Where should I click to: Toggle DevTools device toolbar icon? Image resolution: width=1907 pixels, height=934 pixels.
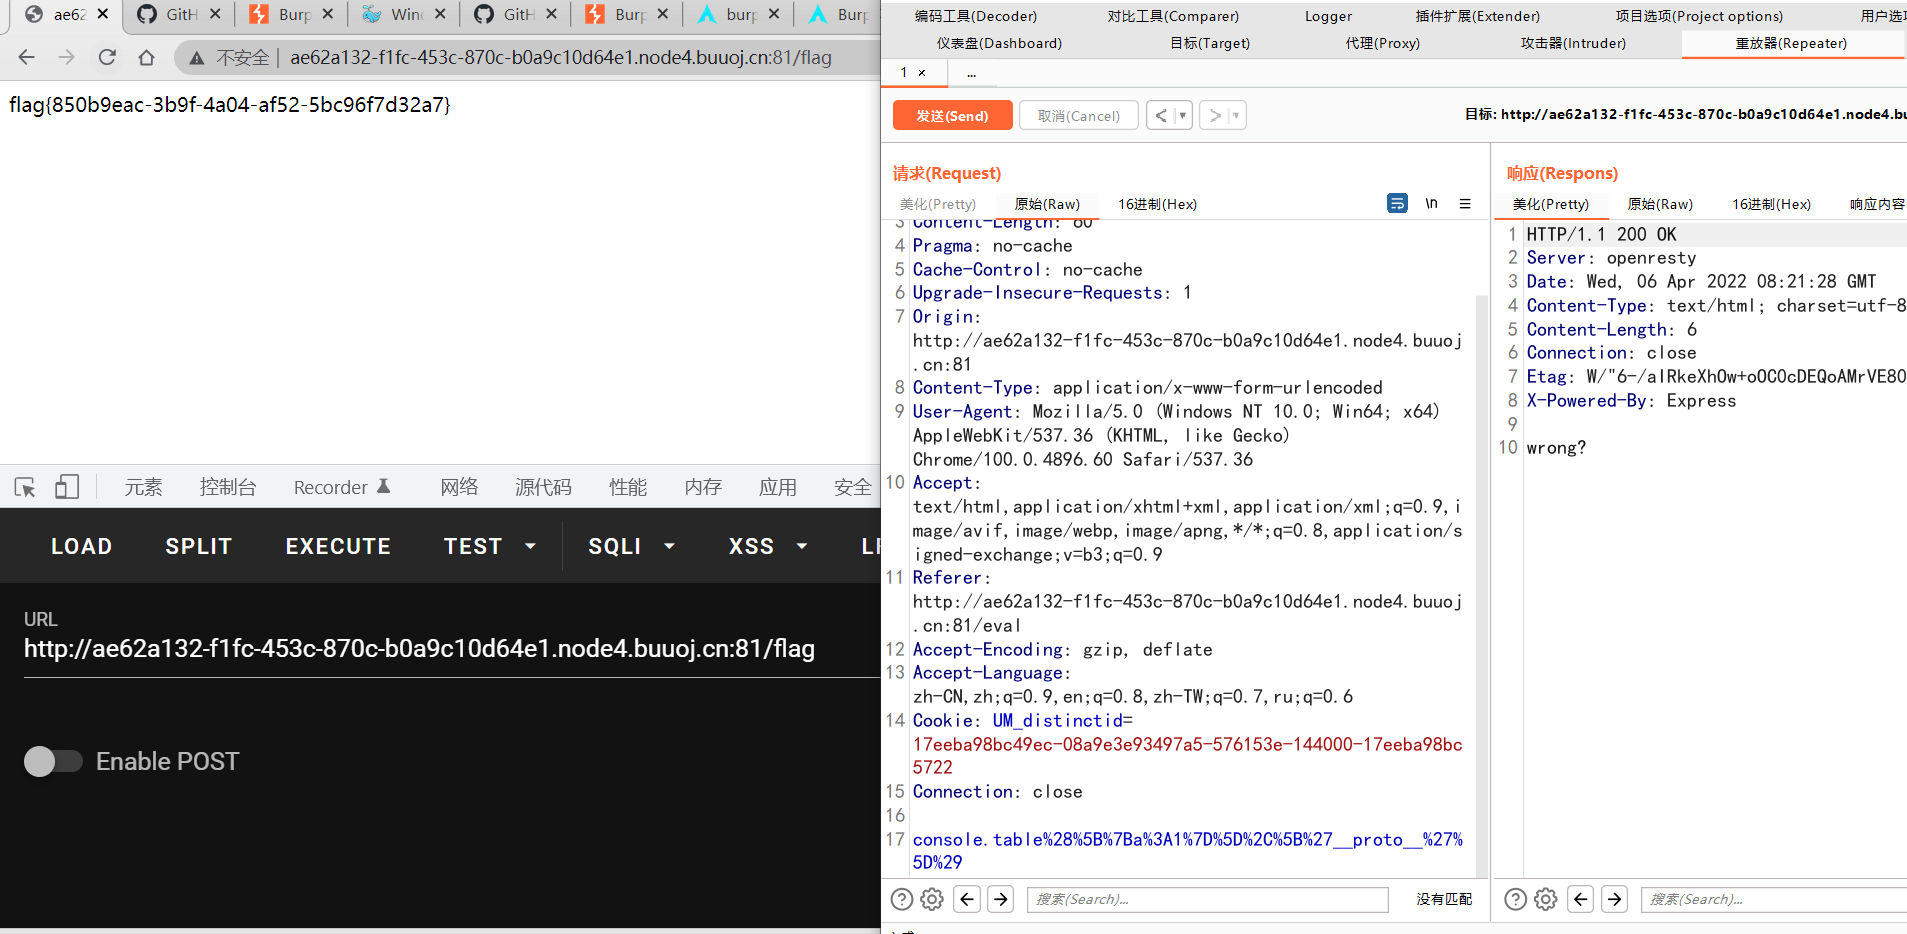(67, 487)
